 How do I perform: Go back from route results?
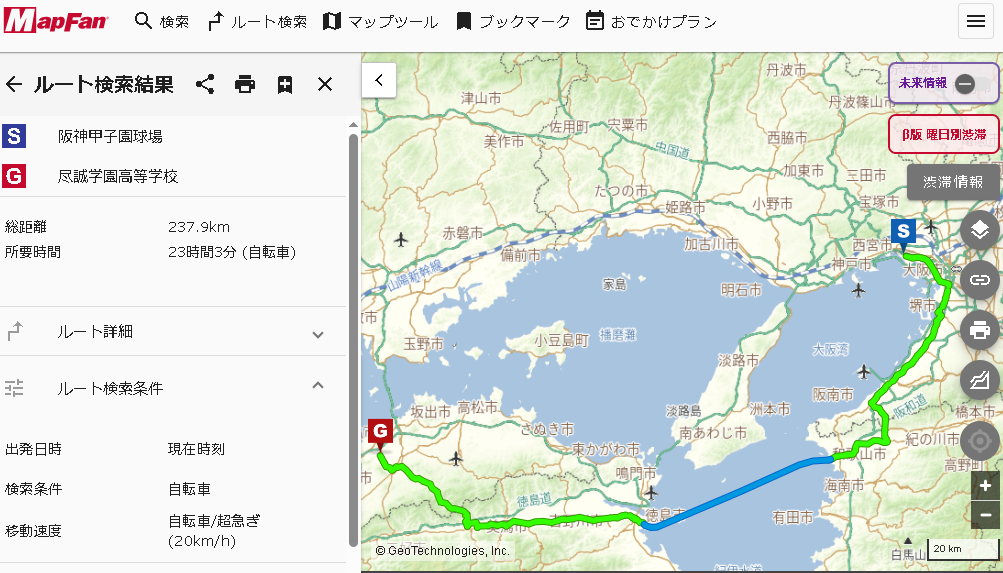pyautogui.click(x=14, y=84)
